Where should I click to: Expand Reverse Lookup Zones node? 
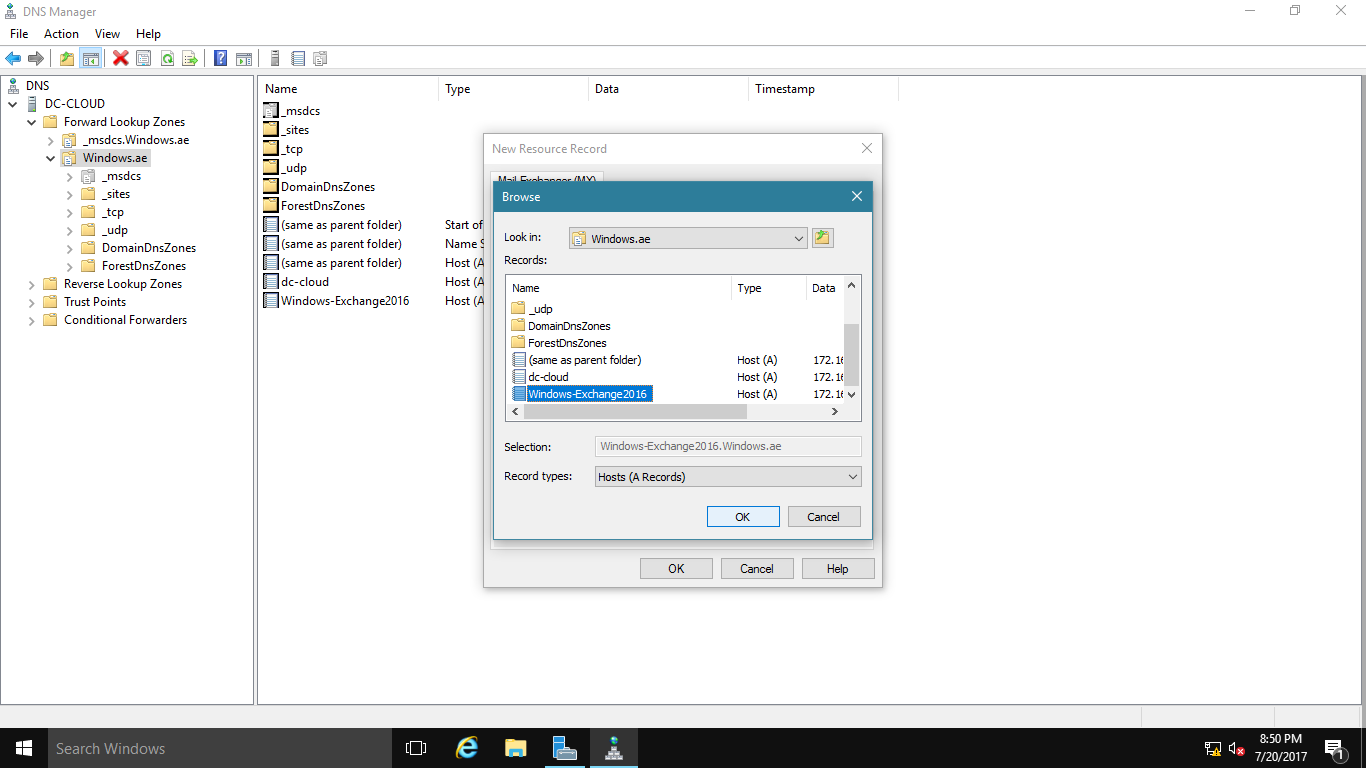tap(32, 284)
